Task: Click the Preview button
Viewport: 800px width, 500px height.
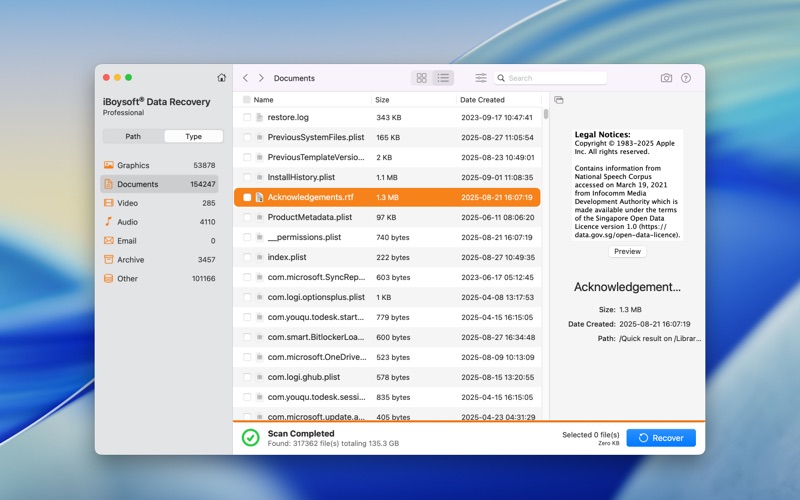Action: (627, 252)
